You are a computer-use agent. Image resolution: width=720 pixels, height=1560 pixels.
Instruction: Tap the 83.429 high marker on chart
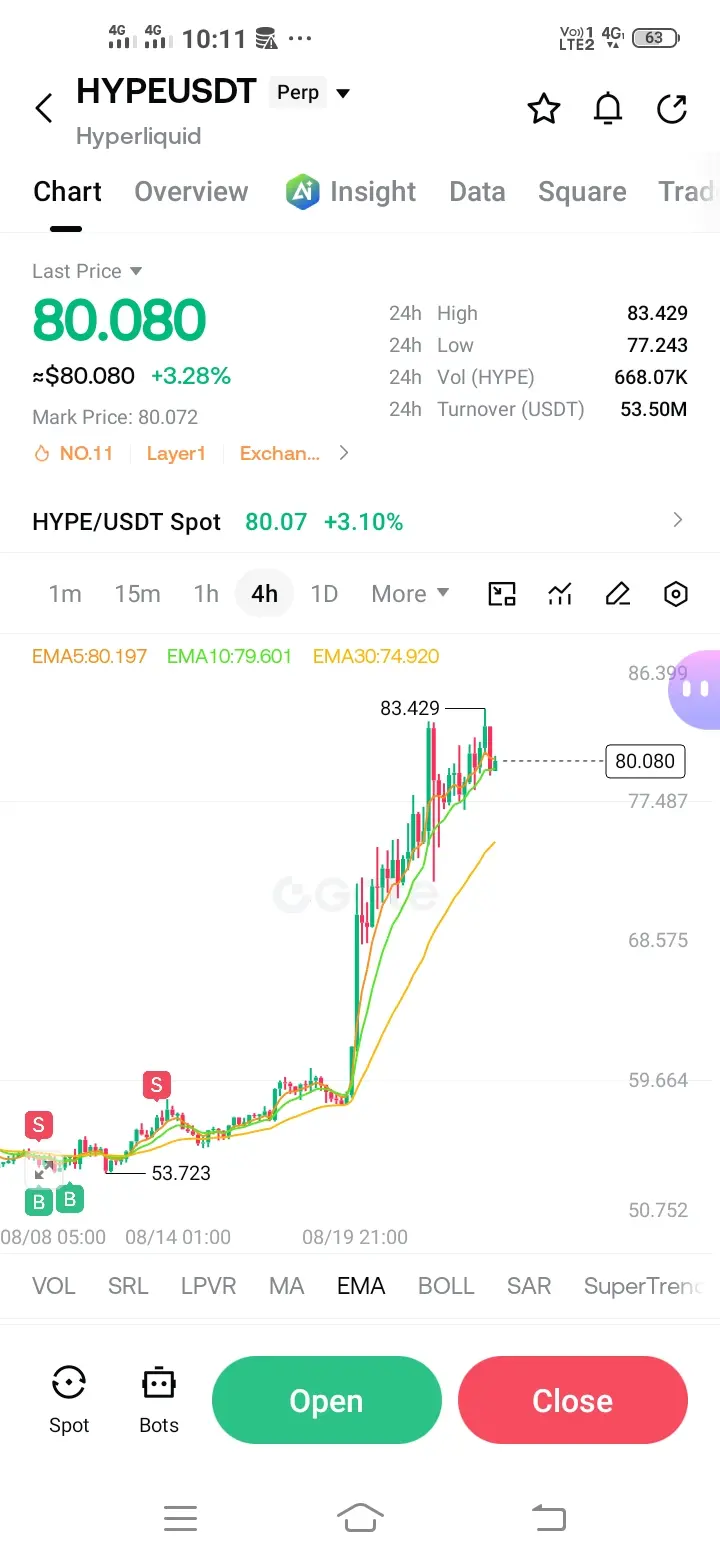pos(410,708)
